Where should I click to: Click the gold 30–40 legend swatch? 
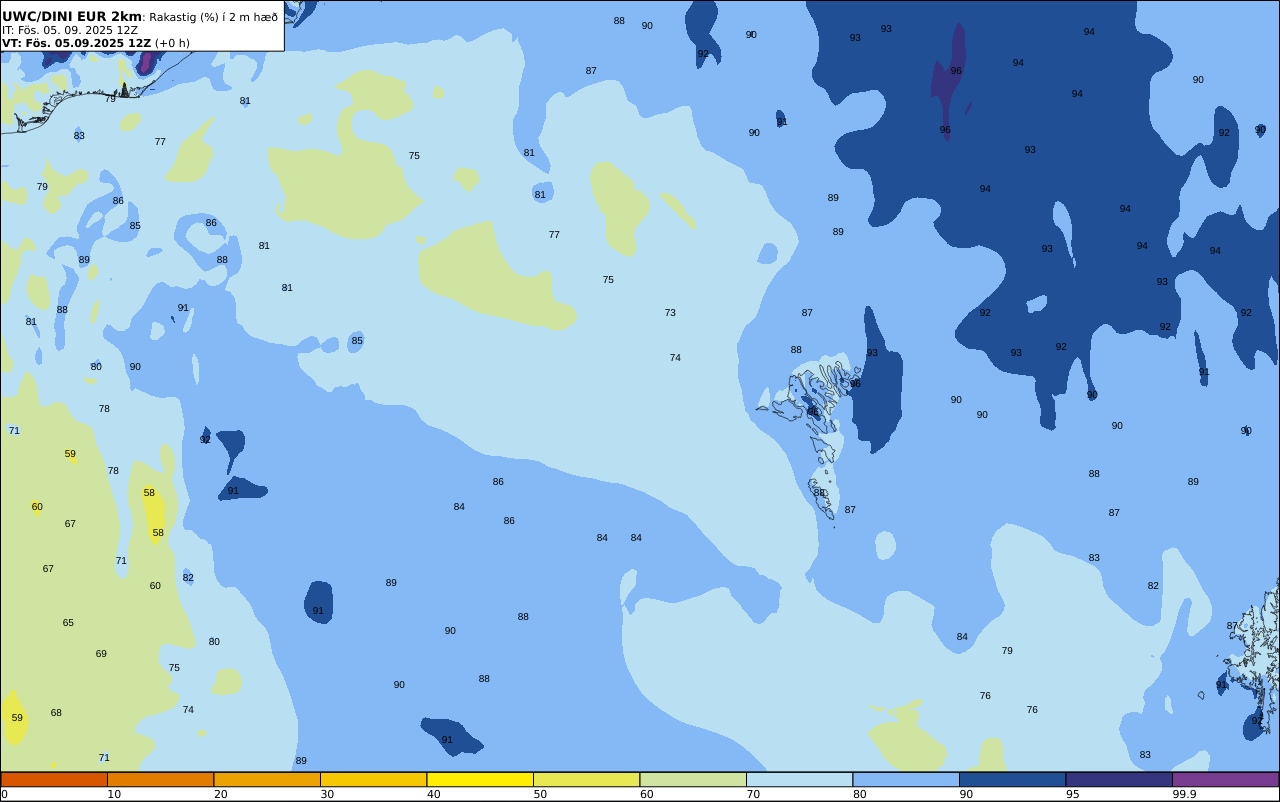(x=373, y=779)
